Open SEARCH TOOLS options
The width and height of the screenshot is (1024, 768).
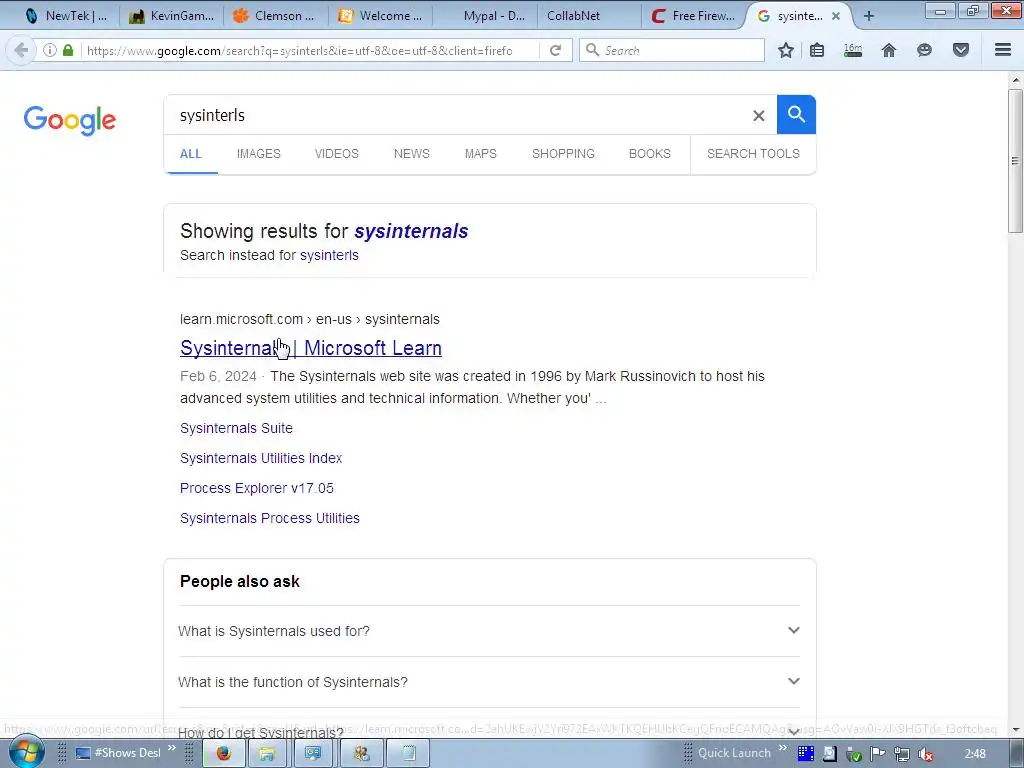point(753,154)
